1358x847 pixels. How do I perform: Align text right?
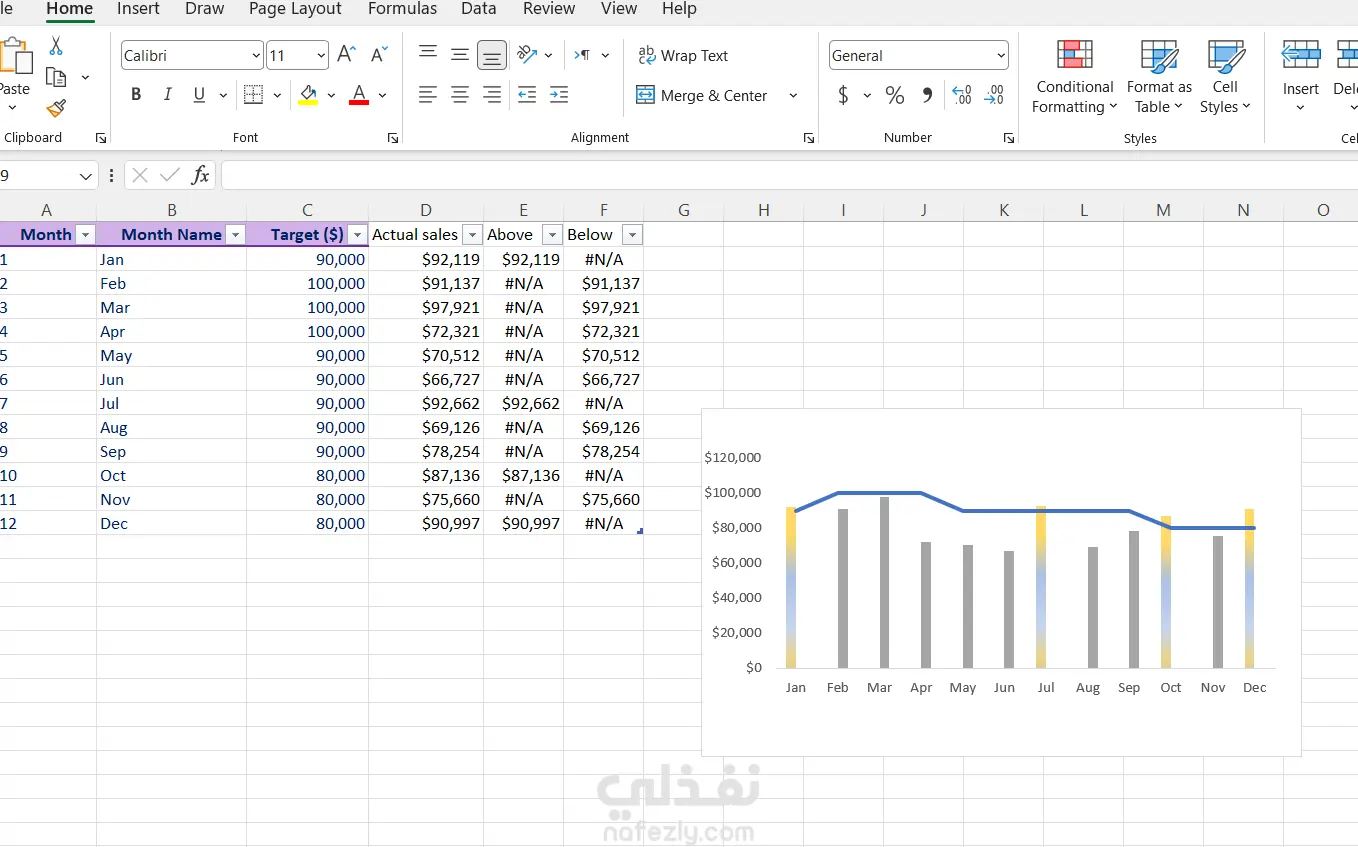coord(492,95)
